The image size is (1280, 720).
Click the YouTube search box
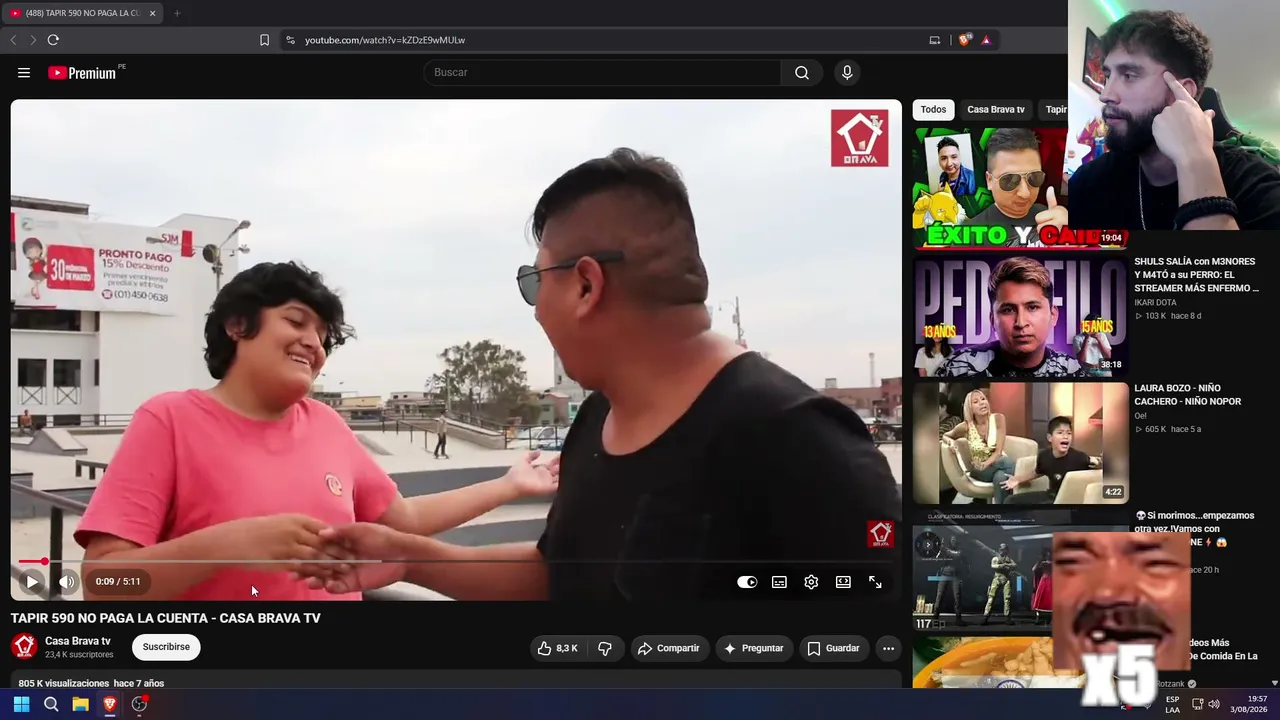(602, 72)
